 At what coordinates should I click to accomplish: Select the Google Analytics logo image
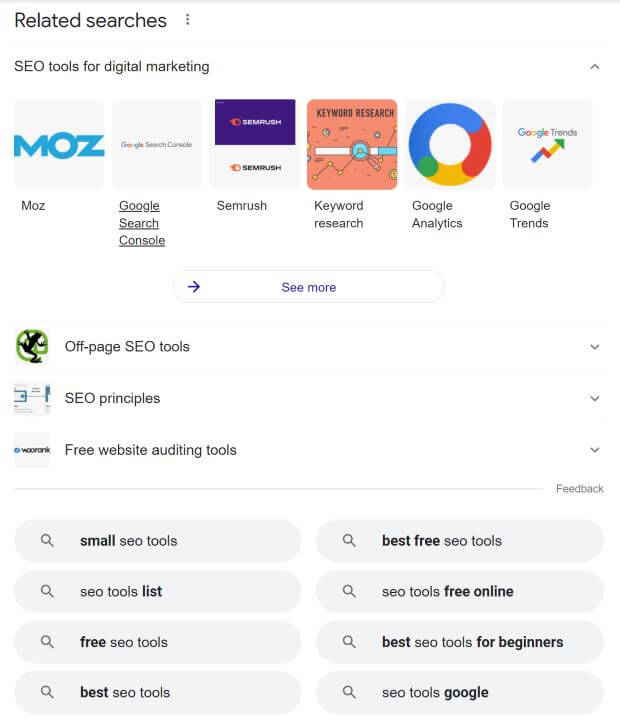(450, 144)
